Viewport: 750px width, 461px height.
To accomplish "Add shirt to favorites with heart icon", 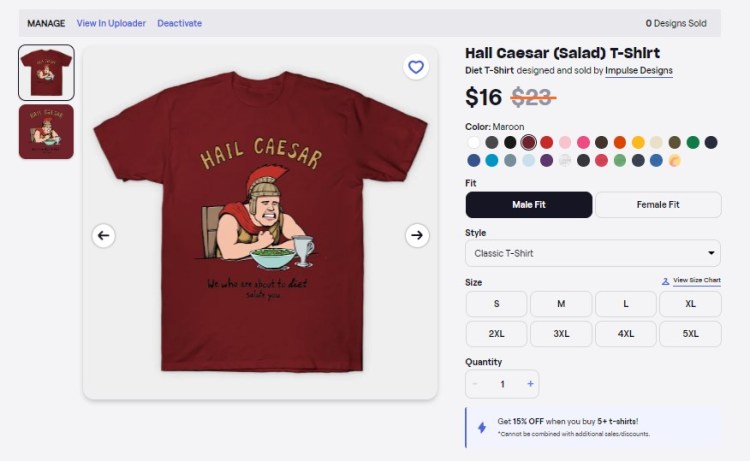I will coord(416,67).
